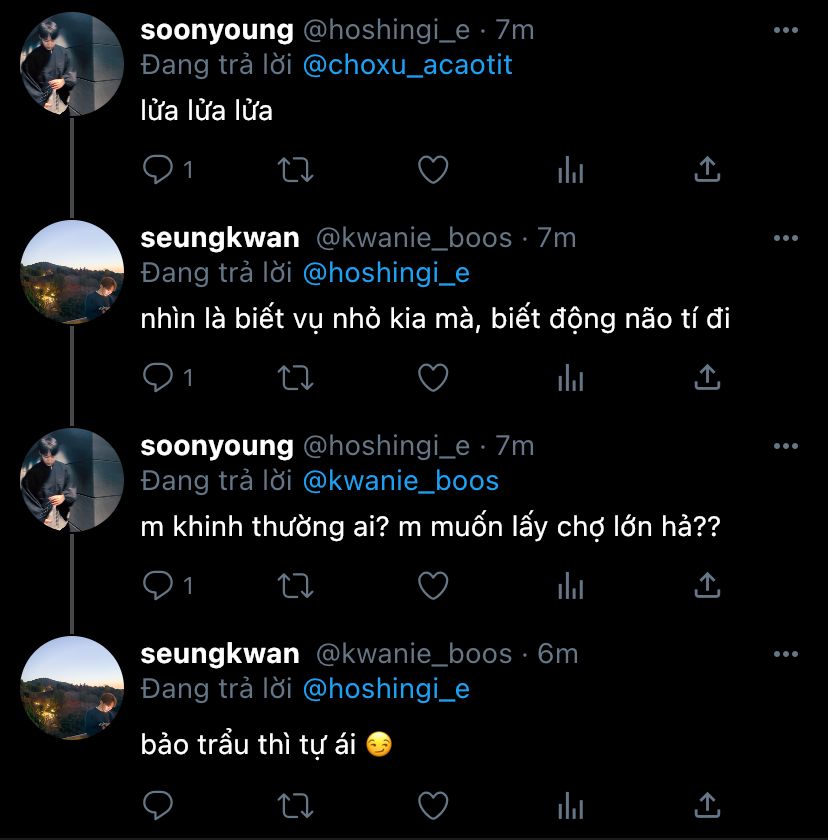Image resolution: width=828 pixels, height=840 pixels.
Task: Reply to tweet "nhìn là biết vụ nhỏ"
Action: tap(159, 378)
